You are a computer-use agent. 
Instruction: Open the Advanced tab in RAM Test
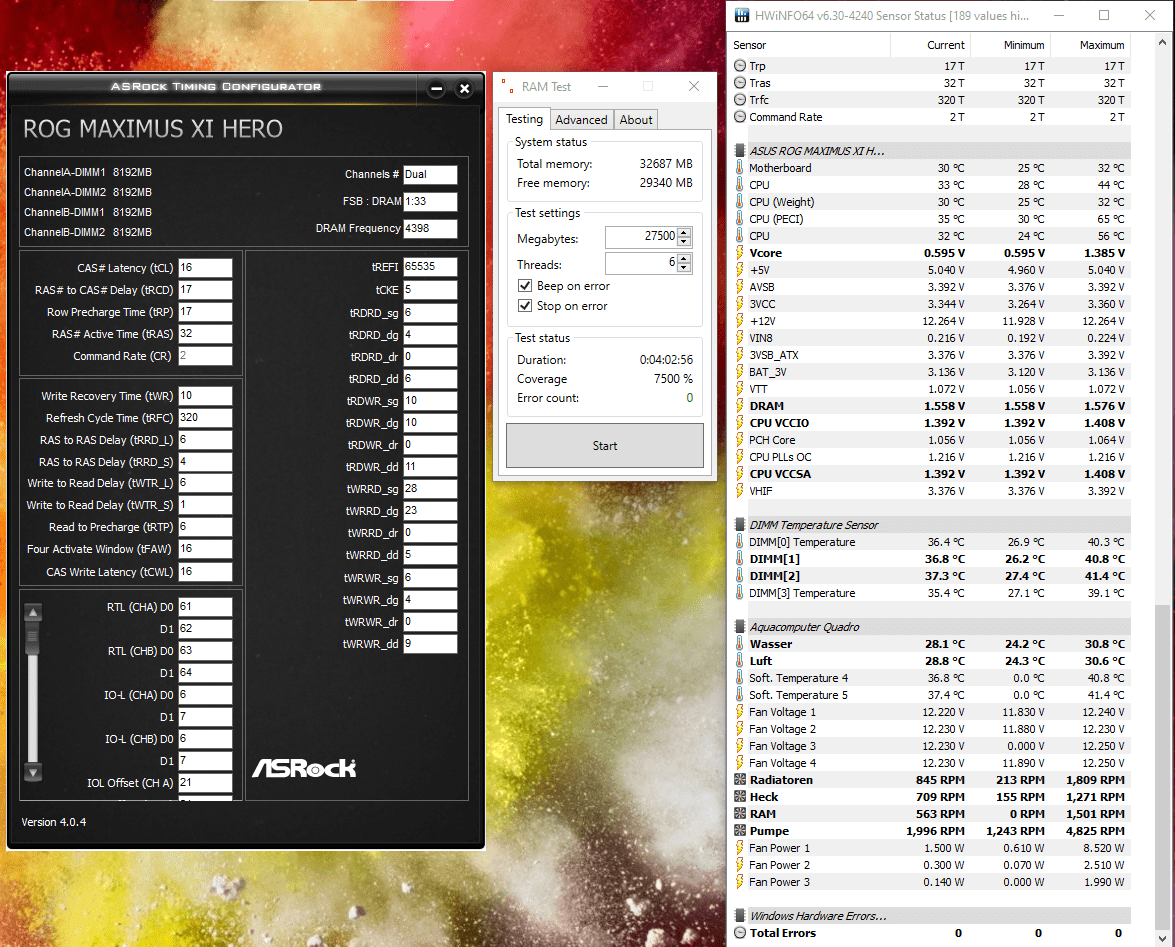click(x=581, y=120)
